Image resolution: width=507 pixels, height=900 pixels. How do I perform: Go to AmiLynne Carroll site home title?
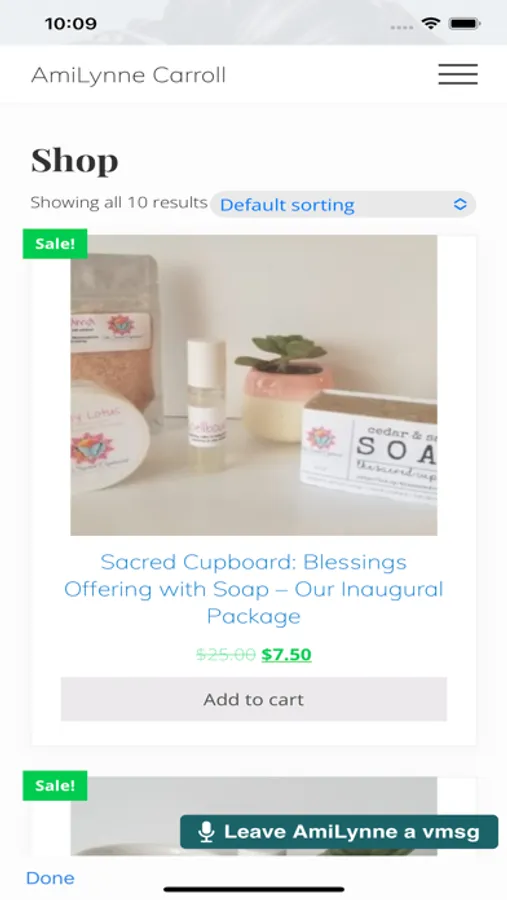(129, 75)
